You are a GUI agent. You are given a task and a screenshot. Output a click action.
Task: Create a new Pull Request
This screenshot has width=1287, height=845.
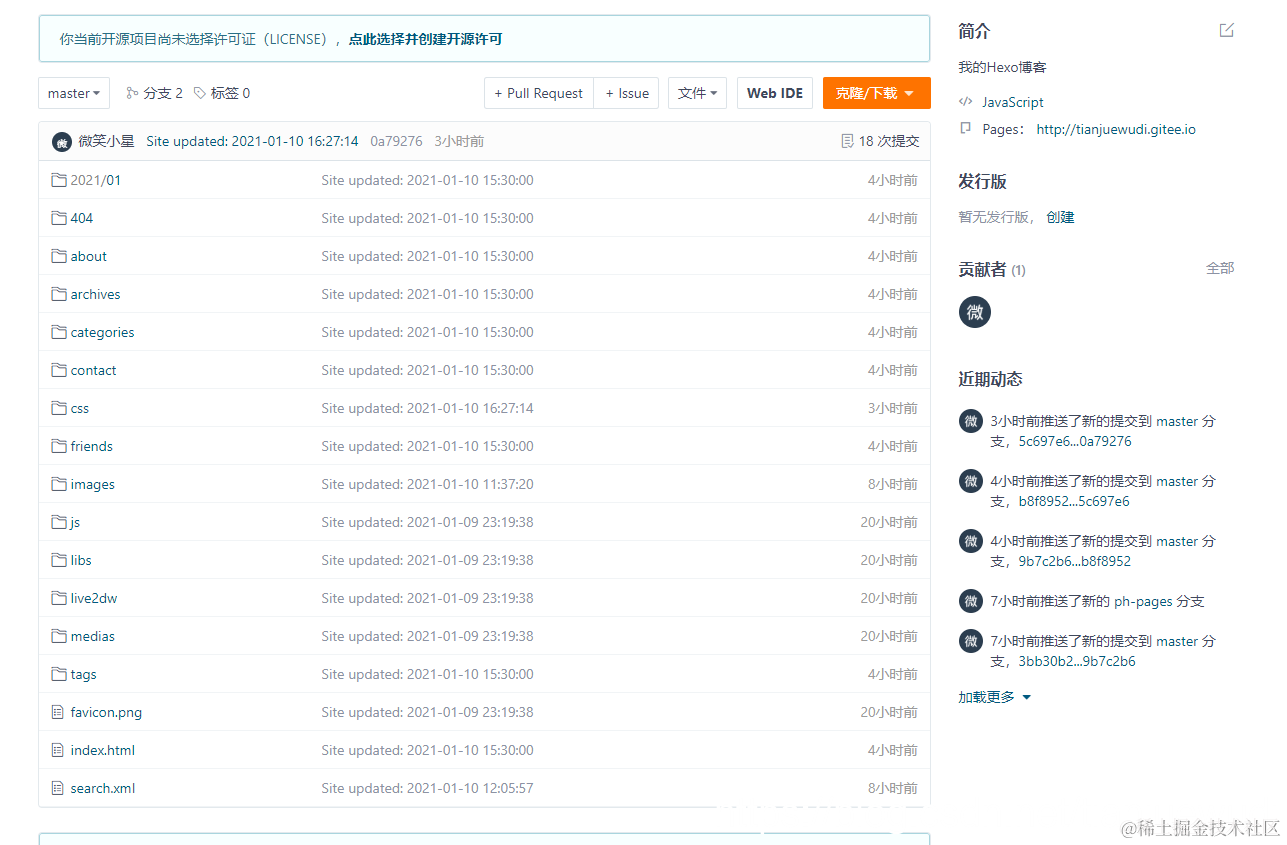coord(539,93)
